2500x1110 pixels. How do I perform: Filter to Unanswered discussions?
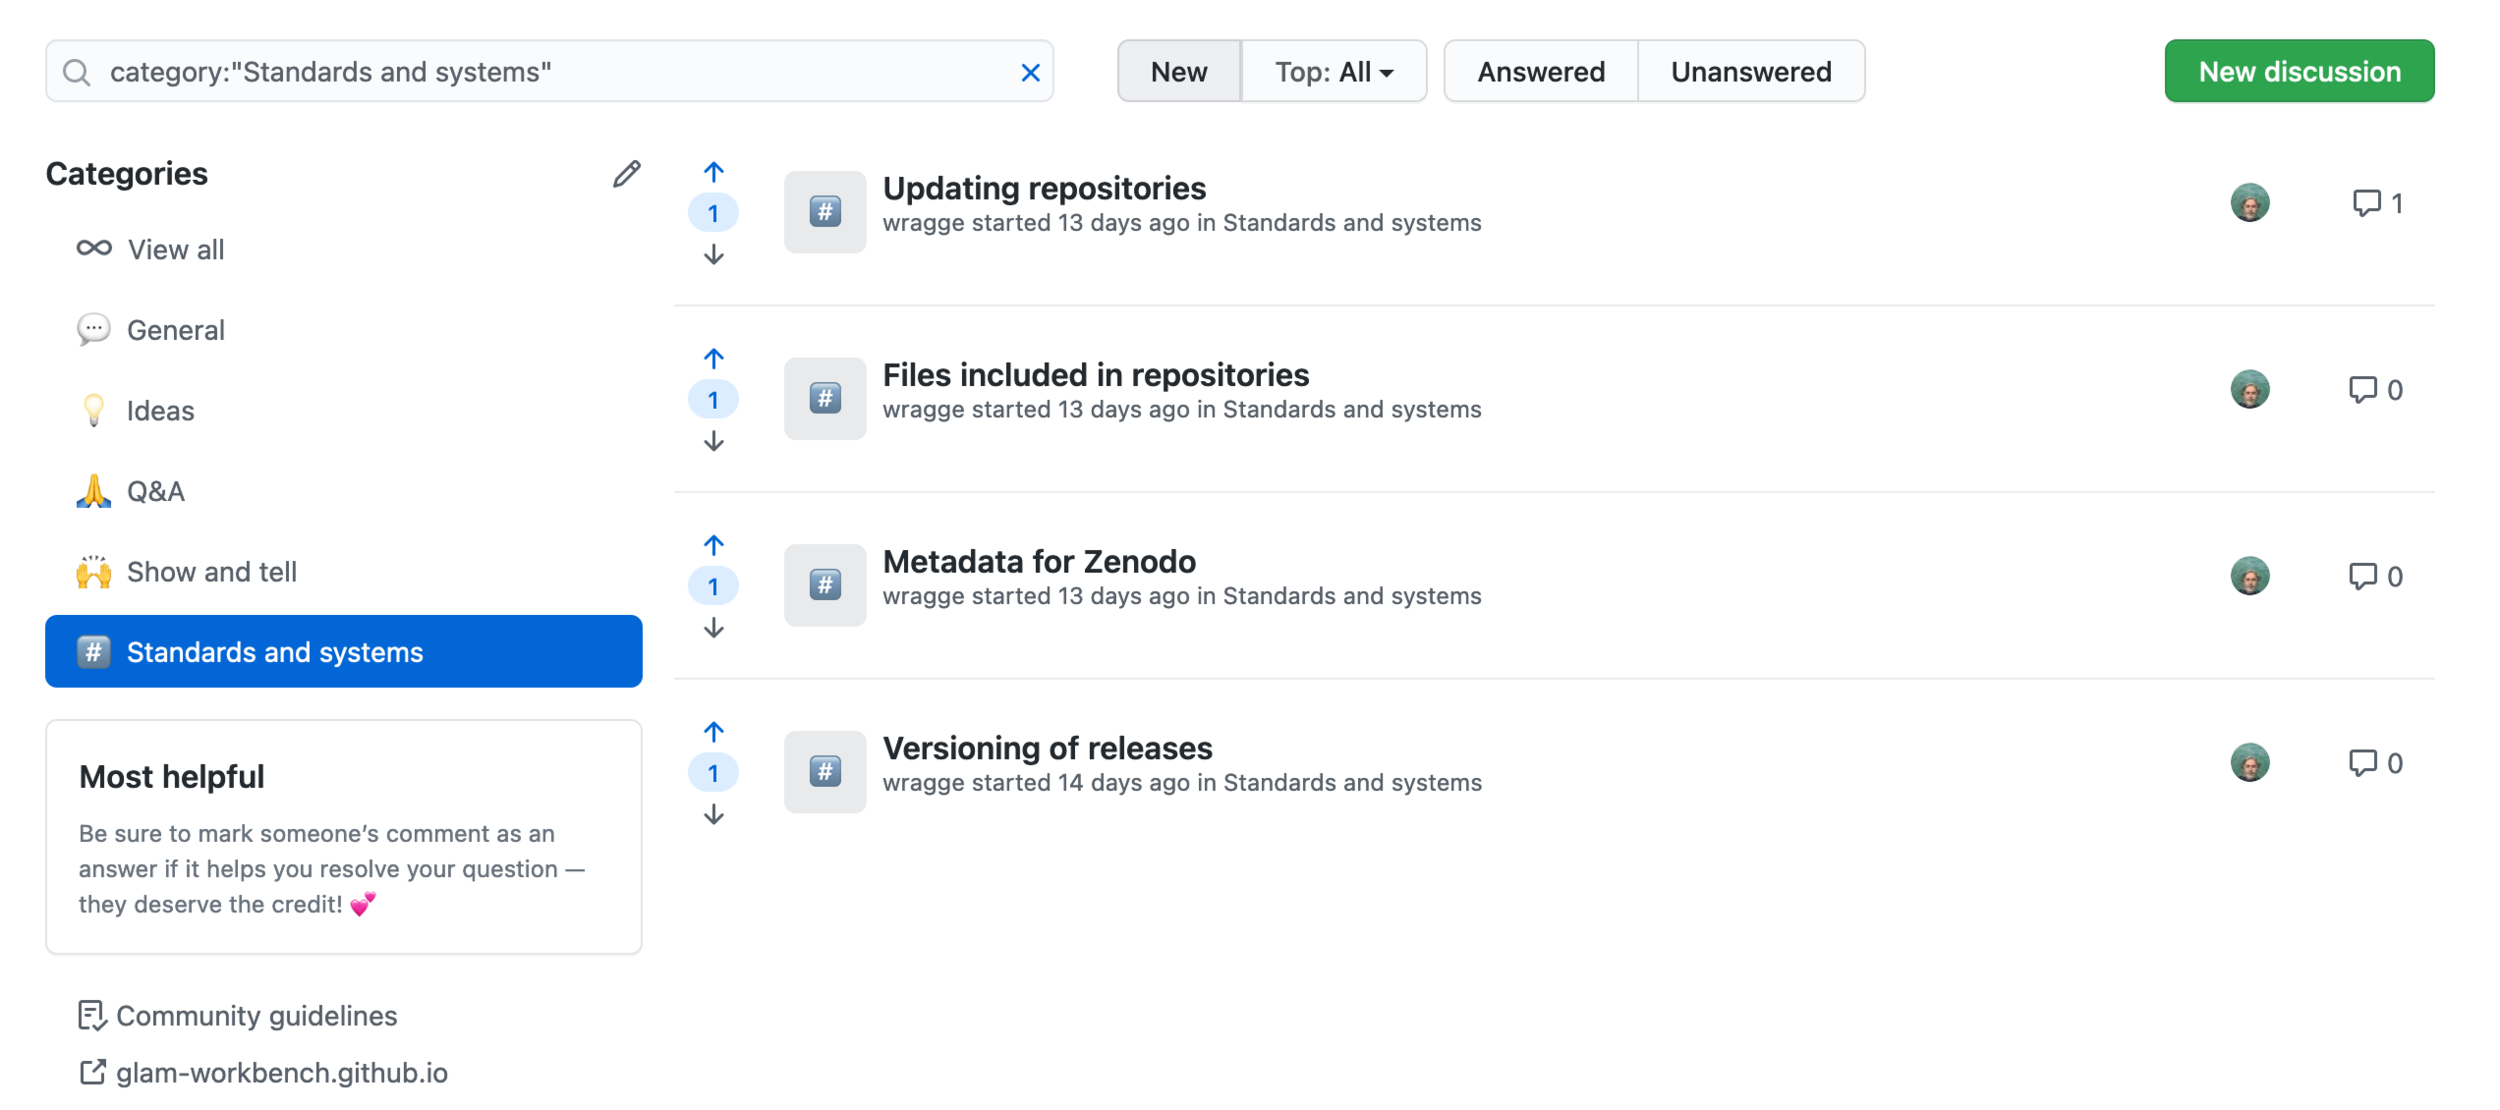pos(1750,72)
